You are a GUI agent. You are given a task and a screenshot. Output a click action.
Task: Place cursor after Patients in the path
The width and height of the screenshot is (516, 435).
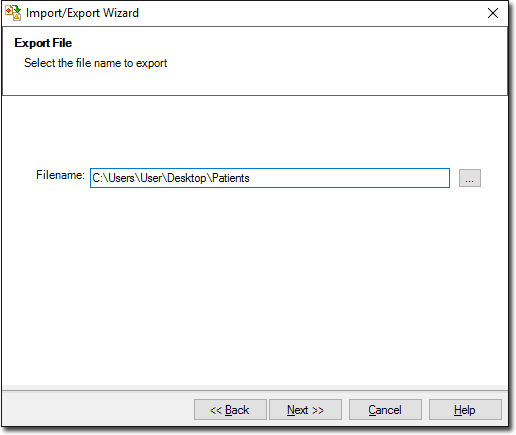coord(250,178)
